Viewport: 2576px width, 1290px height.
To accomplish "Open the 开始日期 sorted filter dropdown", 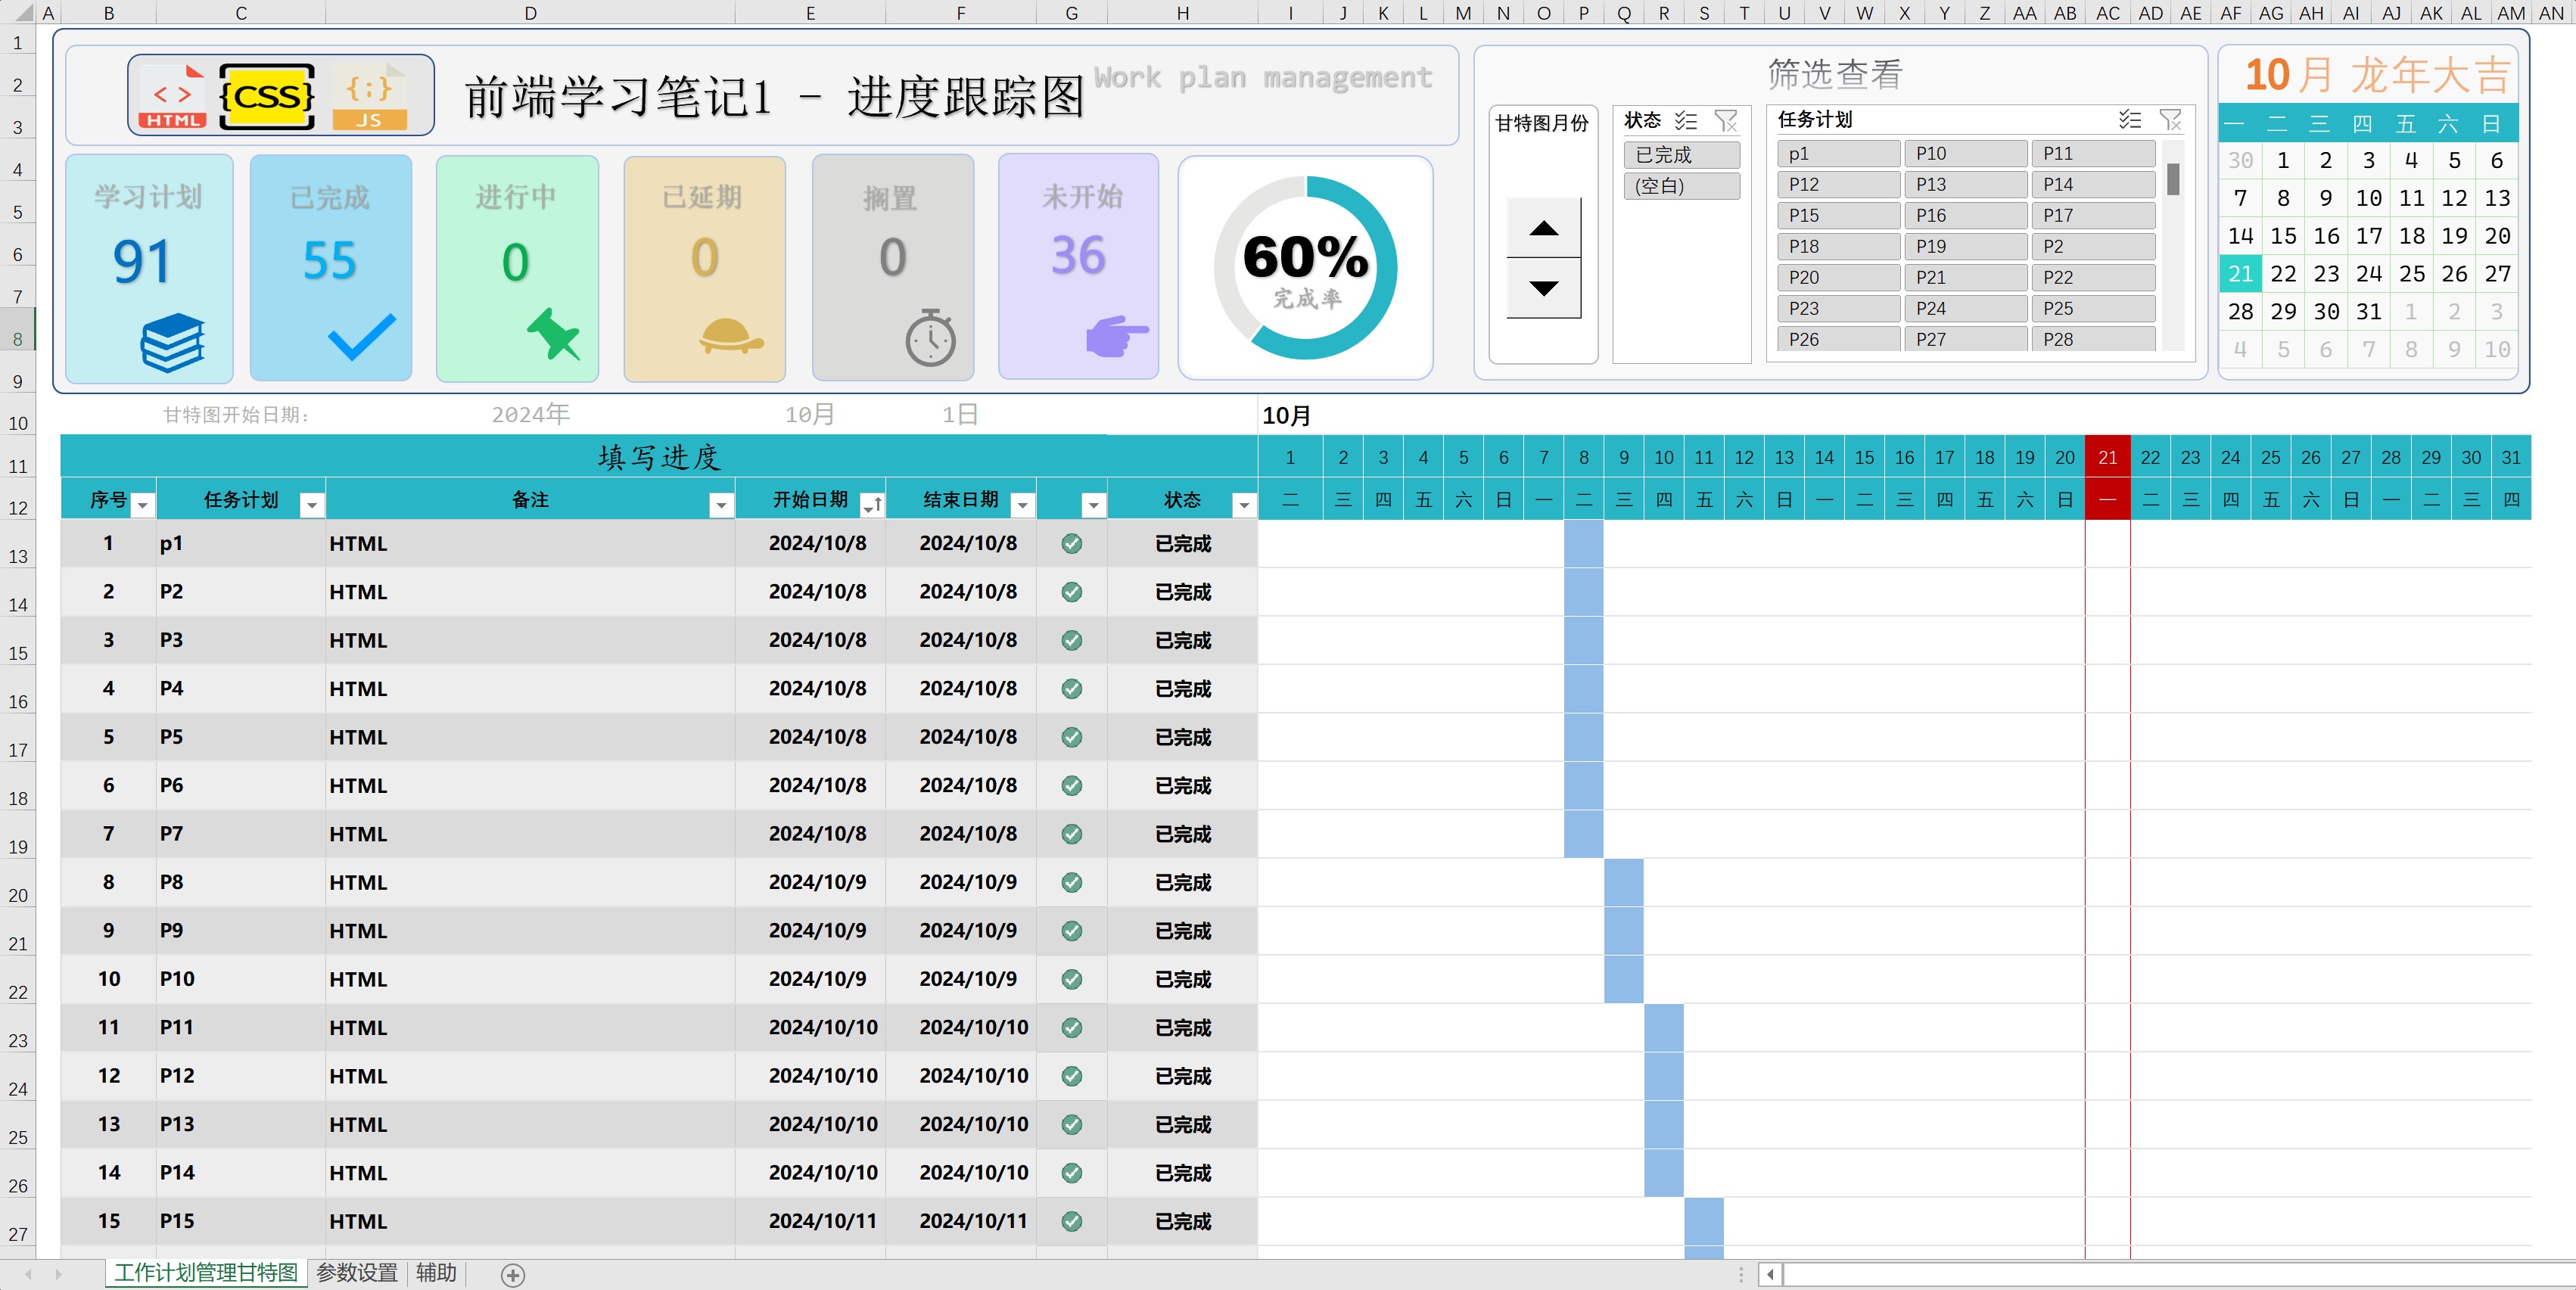I will [x=872, y=505].
